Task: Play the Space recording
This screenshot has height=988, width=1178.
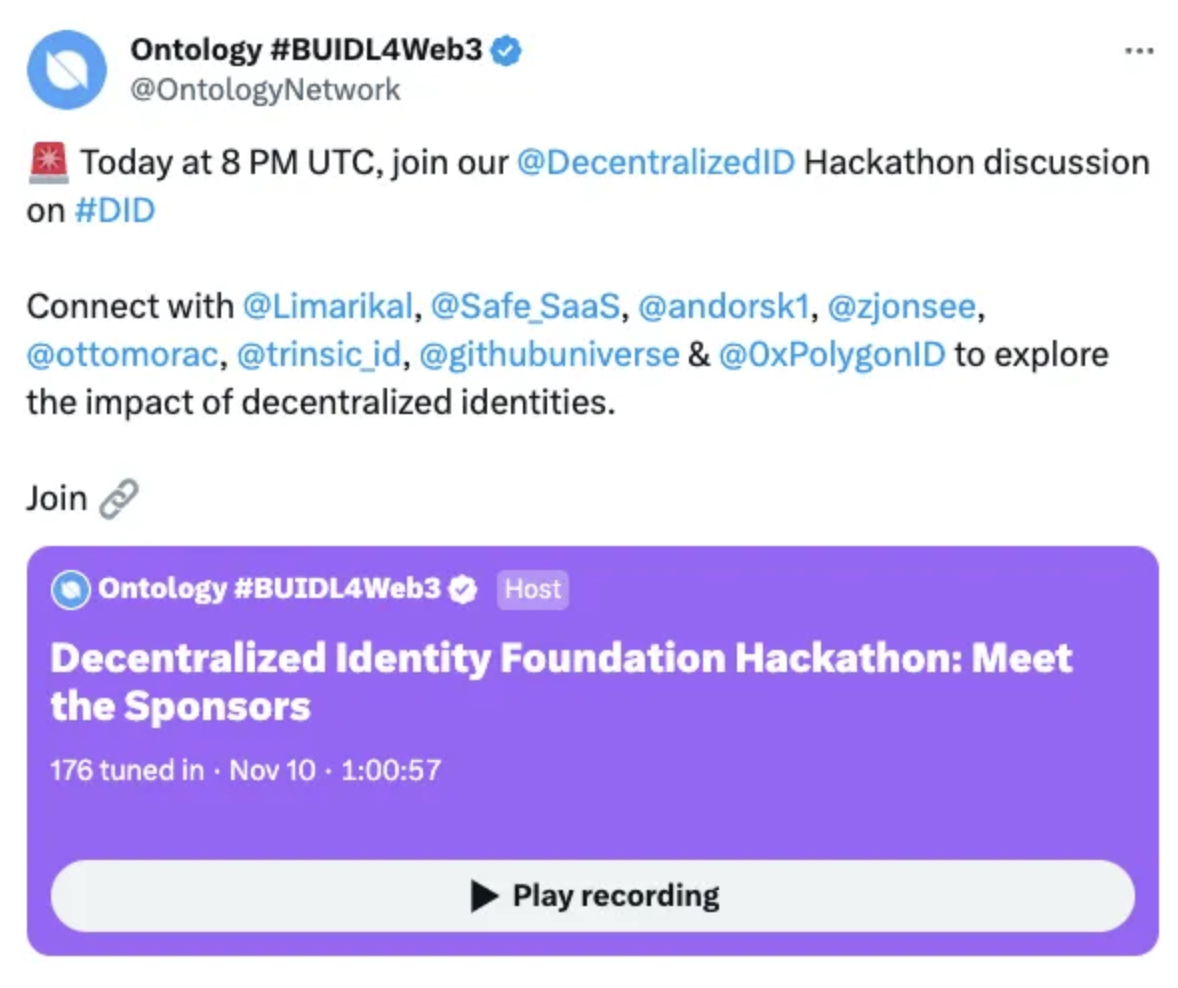Action: click(593, 896)
